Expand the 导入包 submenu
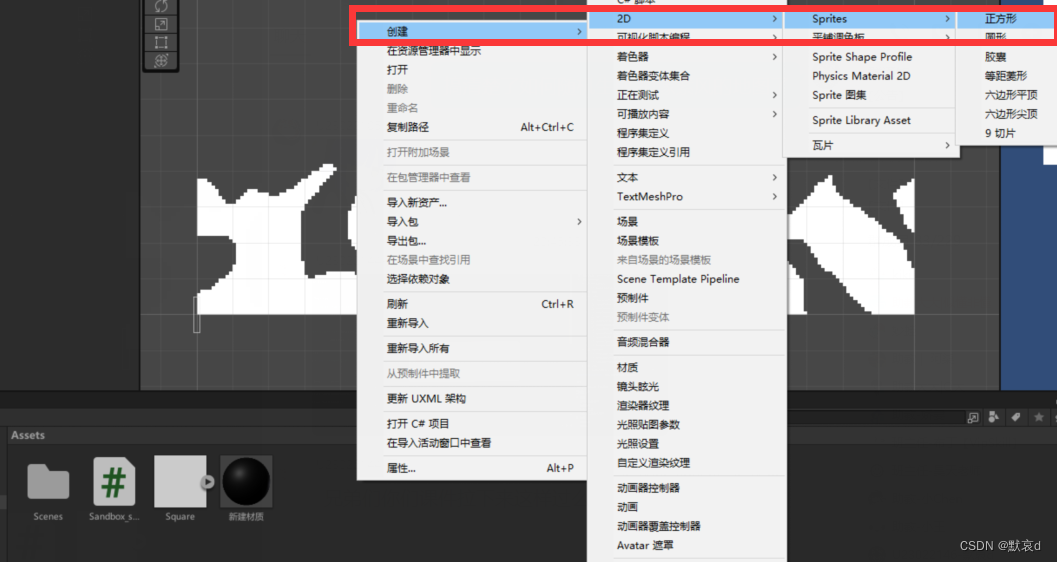1057x562 pixels. [x=471, y=221]
